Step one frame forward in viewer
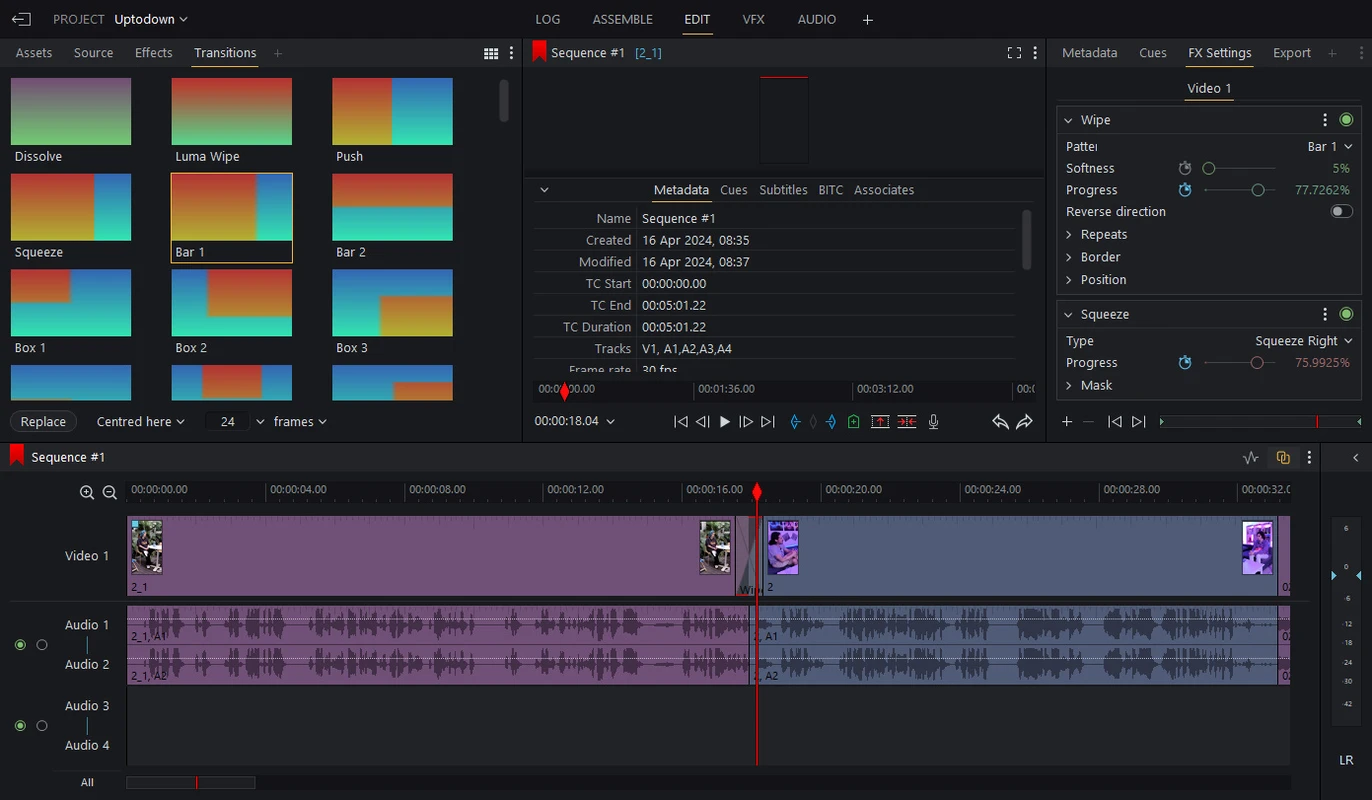The image size is (1372, 800). coord(745,422)
